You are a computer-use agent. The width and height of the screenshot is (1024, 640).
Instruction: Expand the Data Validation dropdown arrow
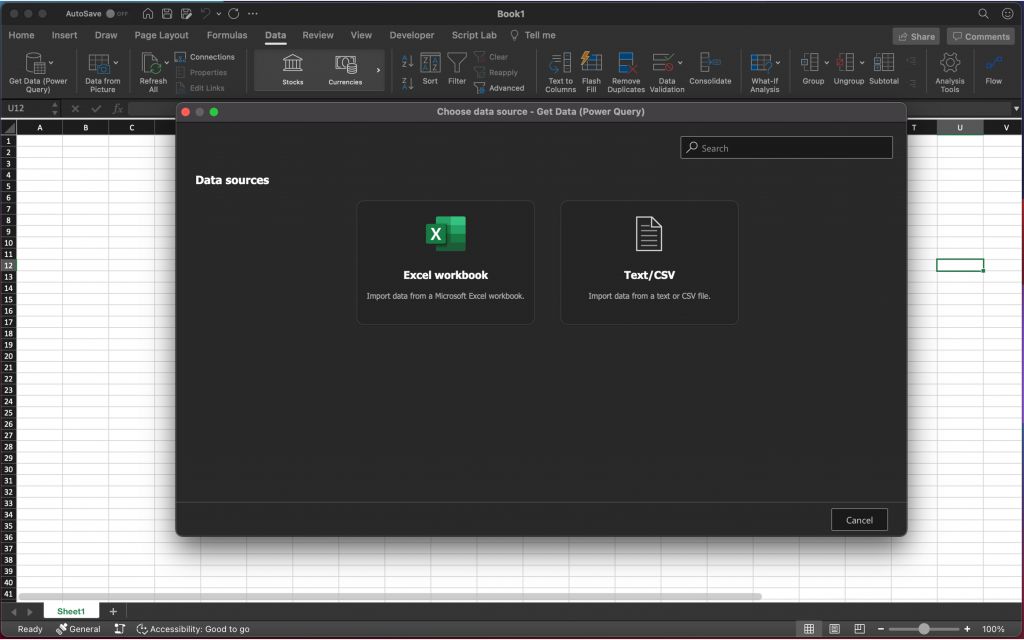[x=680, y=63]
